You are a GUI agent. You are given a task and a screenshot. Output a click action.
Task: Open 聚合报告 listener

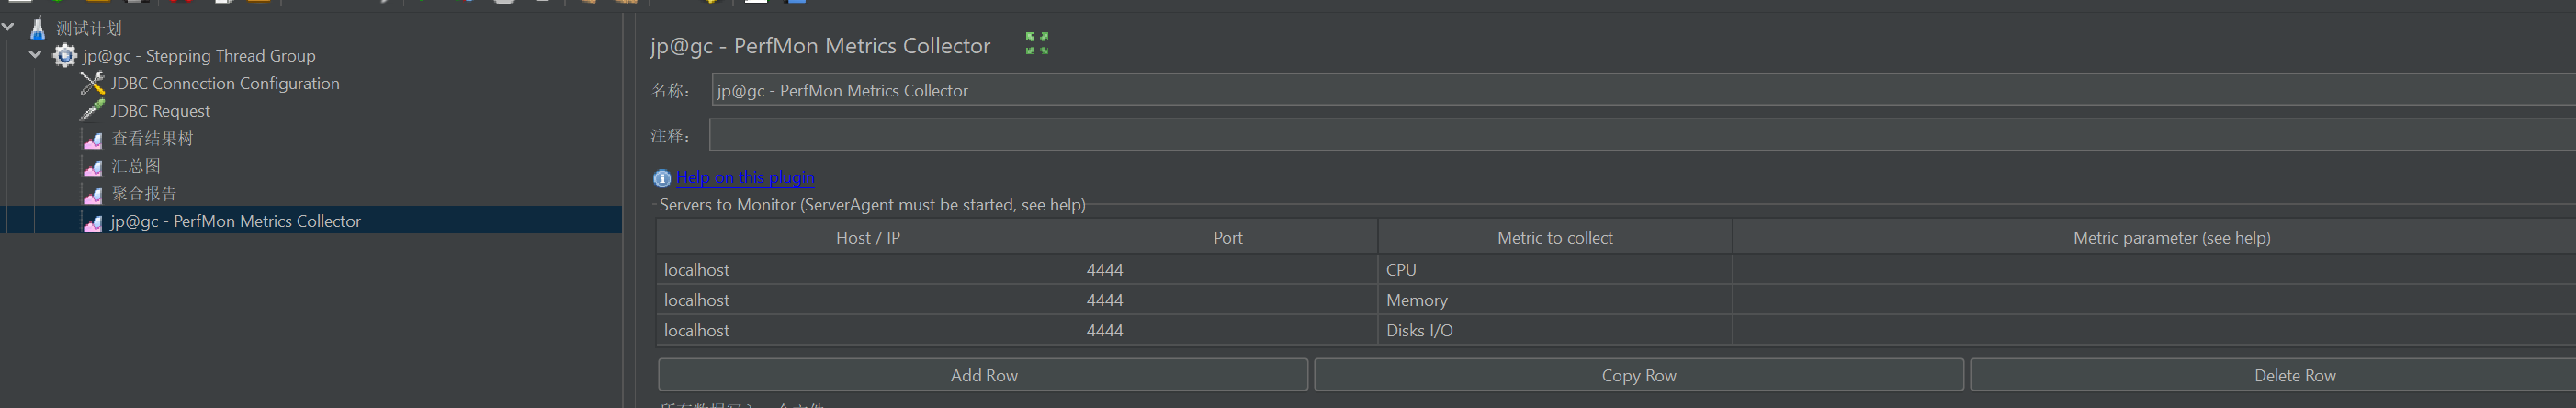[144, 193]
